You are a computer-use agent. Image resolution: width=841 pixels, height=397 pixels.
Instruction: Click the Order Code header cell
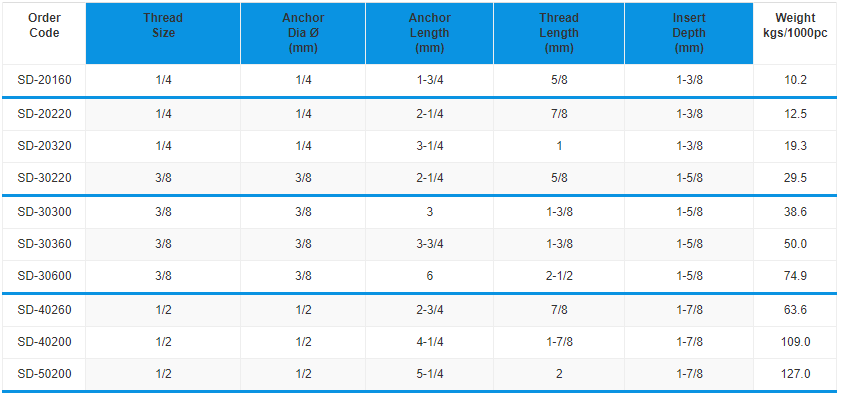pyautogui.click(x=44, y=26)
